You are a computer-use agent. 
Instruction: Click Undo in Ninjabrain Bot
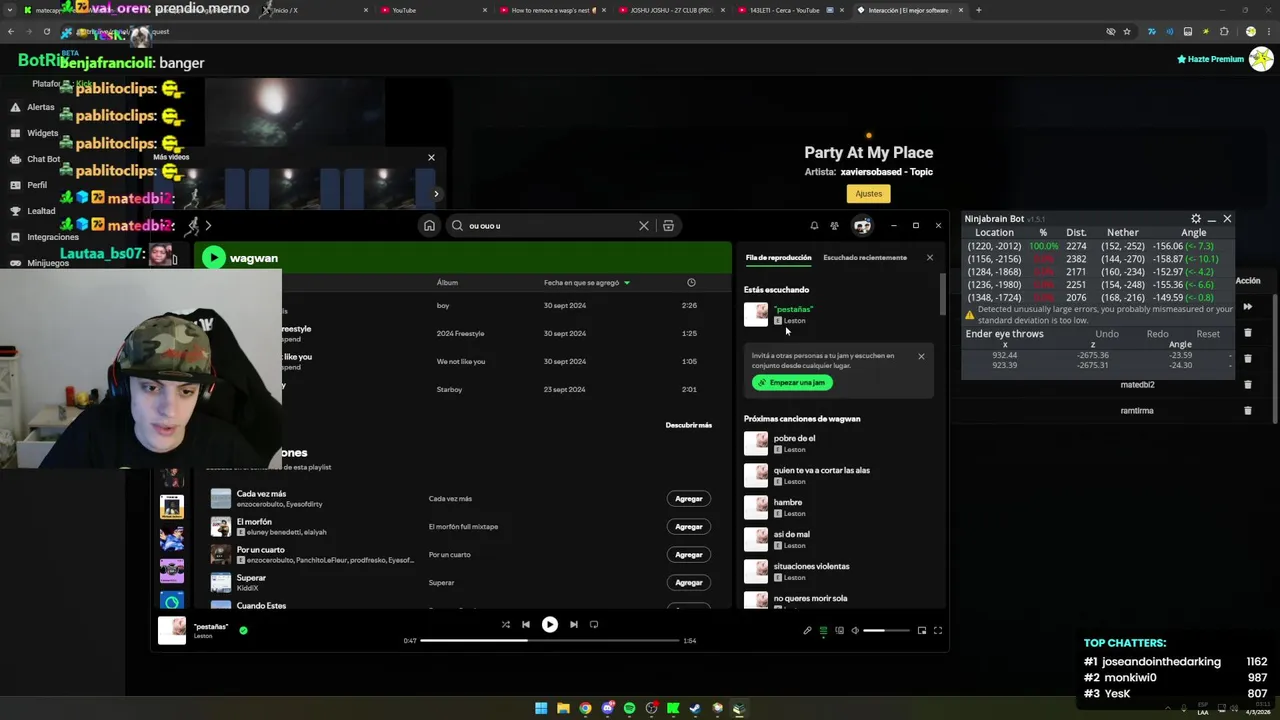pos(1107,334)
